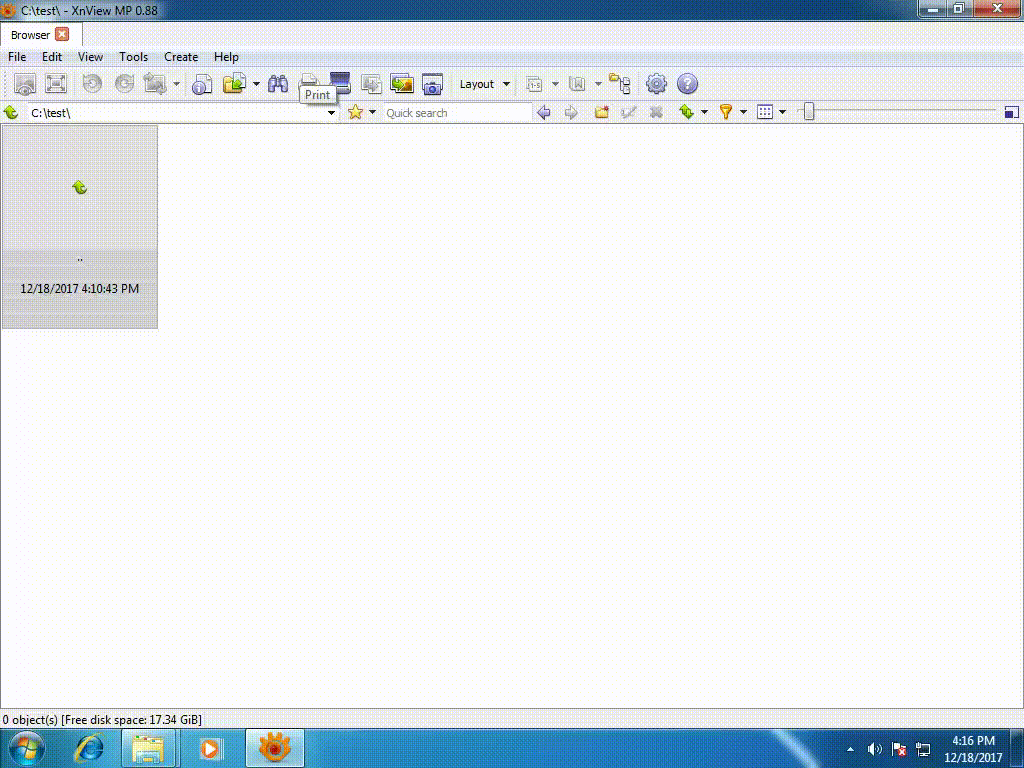Viewport: 1024px width, 768px height.
Task: Click the Batch convert icon
Action: point(371,84)
